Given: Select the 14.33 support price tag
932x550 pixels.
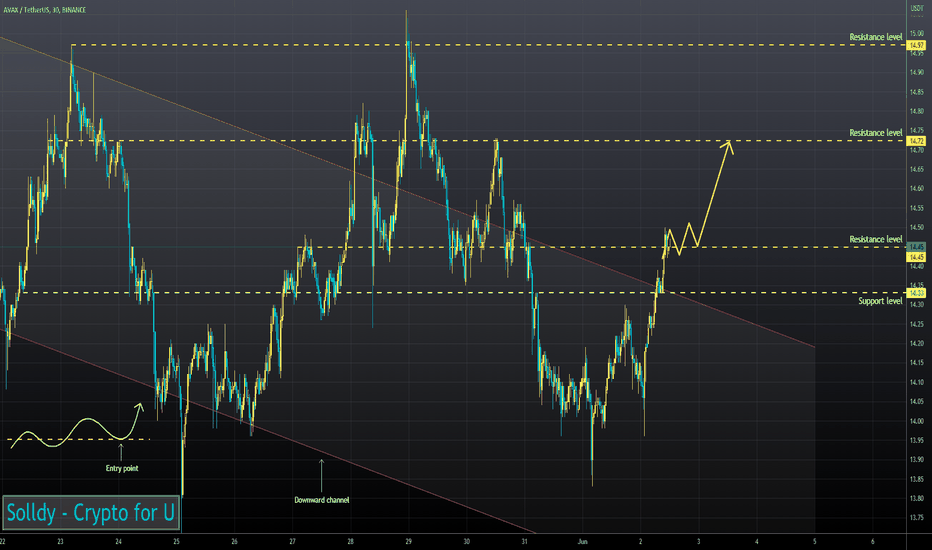Looking at the screenshot, I should pos(916,293).
